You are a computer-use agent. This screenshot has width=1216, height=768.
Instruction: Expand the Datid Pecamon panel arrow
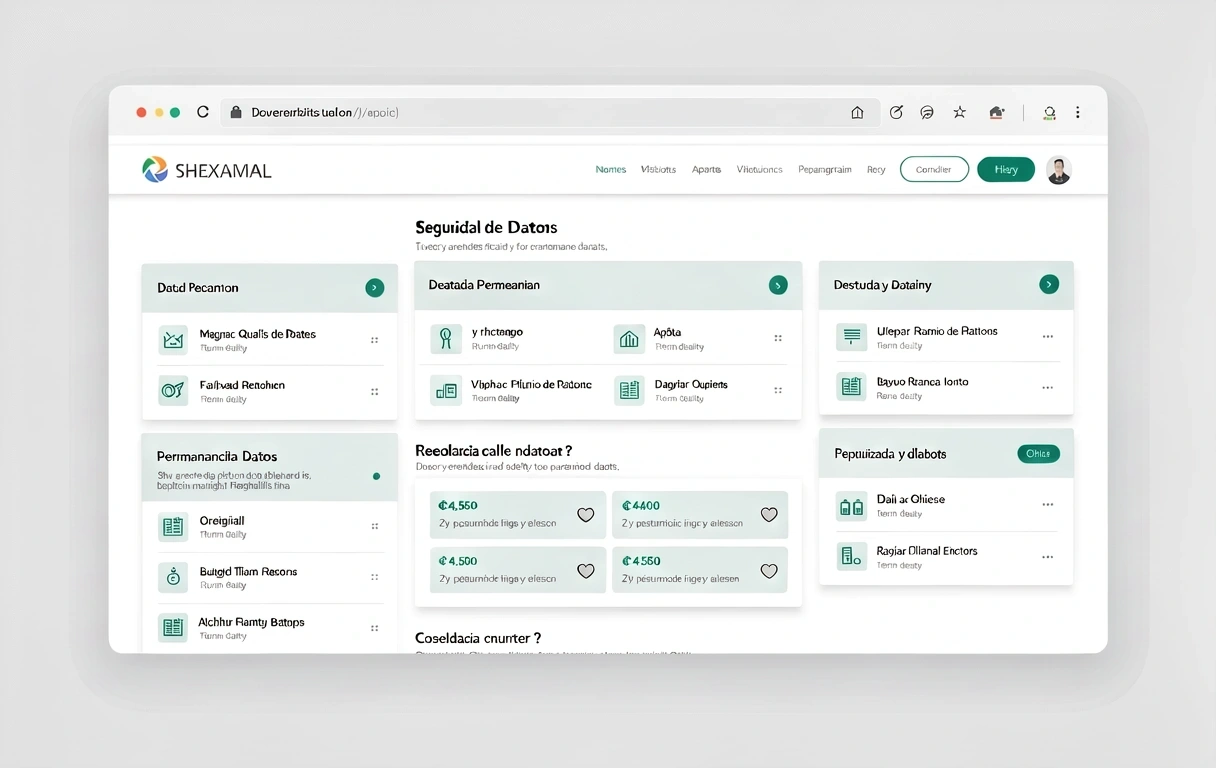click(374, 288)
